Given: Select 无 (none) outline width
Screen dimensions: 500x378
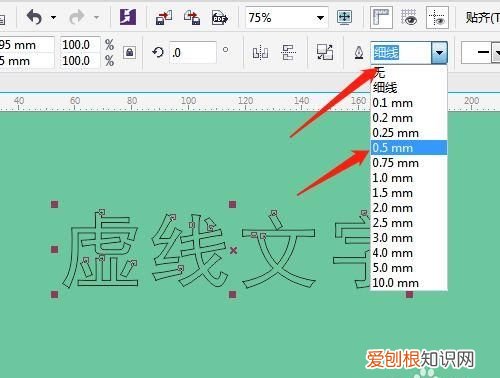Looking at the screenshot, I should pos(409,73).
